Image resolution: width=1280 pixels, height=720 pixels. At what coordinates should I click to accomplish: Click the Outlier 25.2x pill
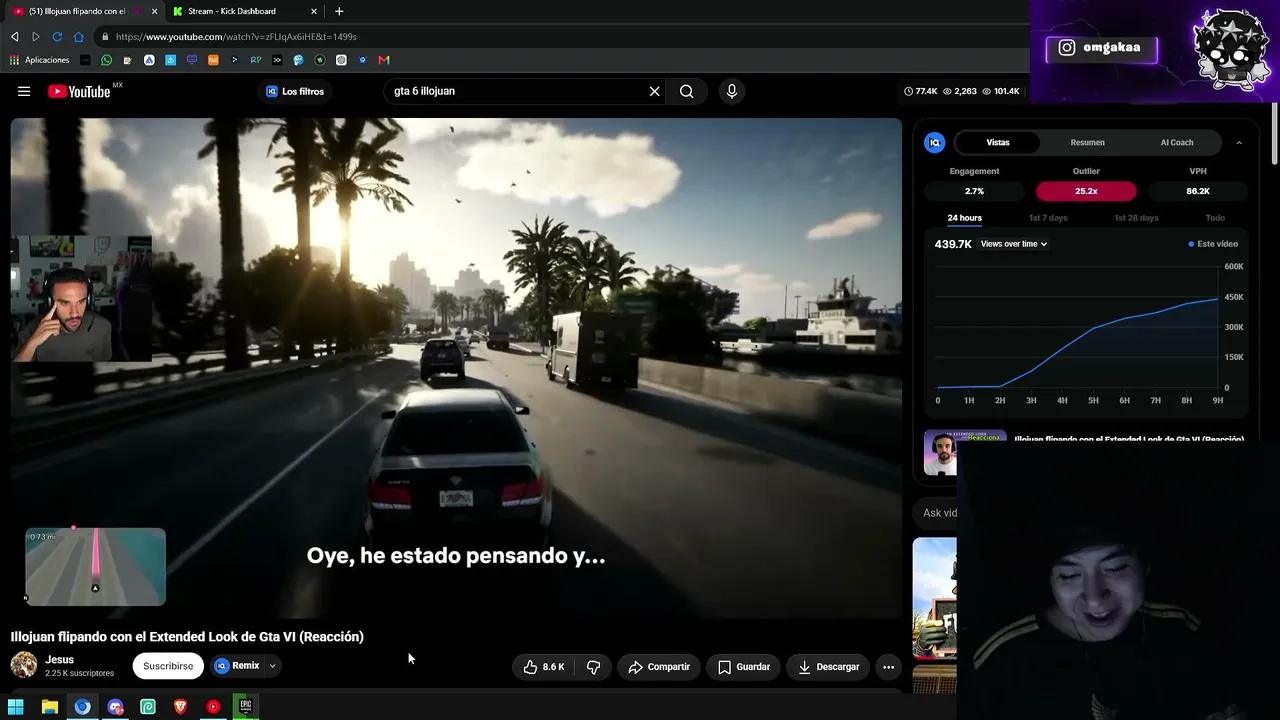tap(1086, 191)
